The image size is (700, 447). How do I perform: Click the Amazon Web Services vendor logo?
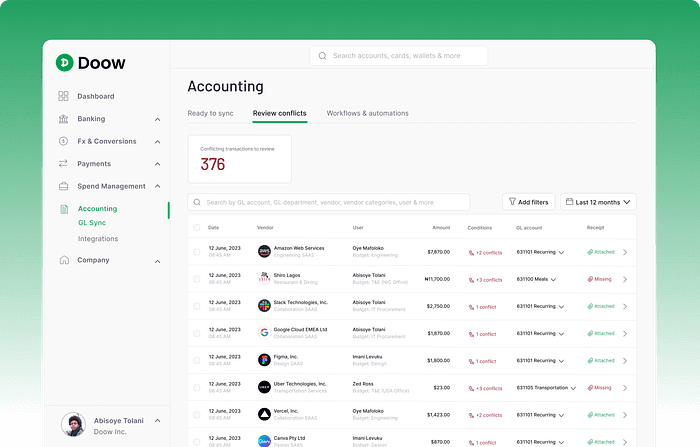[264, 251]
